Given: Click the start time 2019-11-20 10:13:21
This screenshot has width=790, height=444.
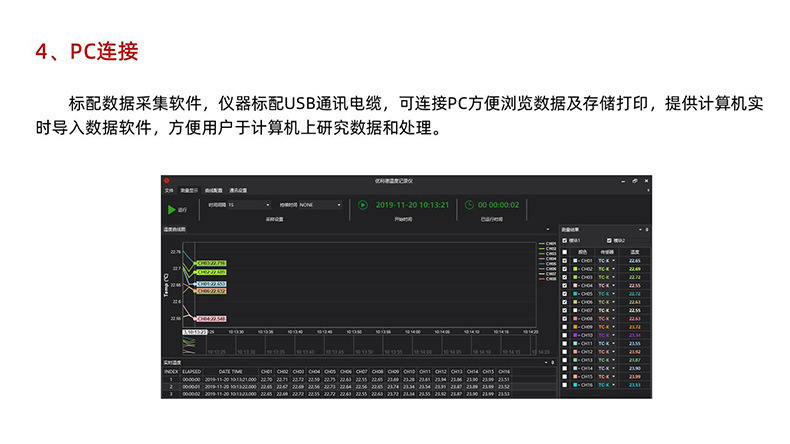Looking at the screenshot, I should coord(412,205).
